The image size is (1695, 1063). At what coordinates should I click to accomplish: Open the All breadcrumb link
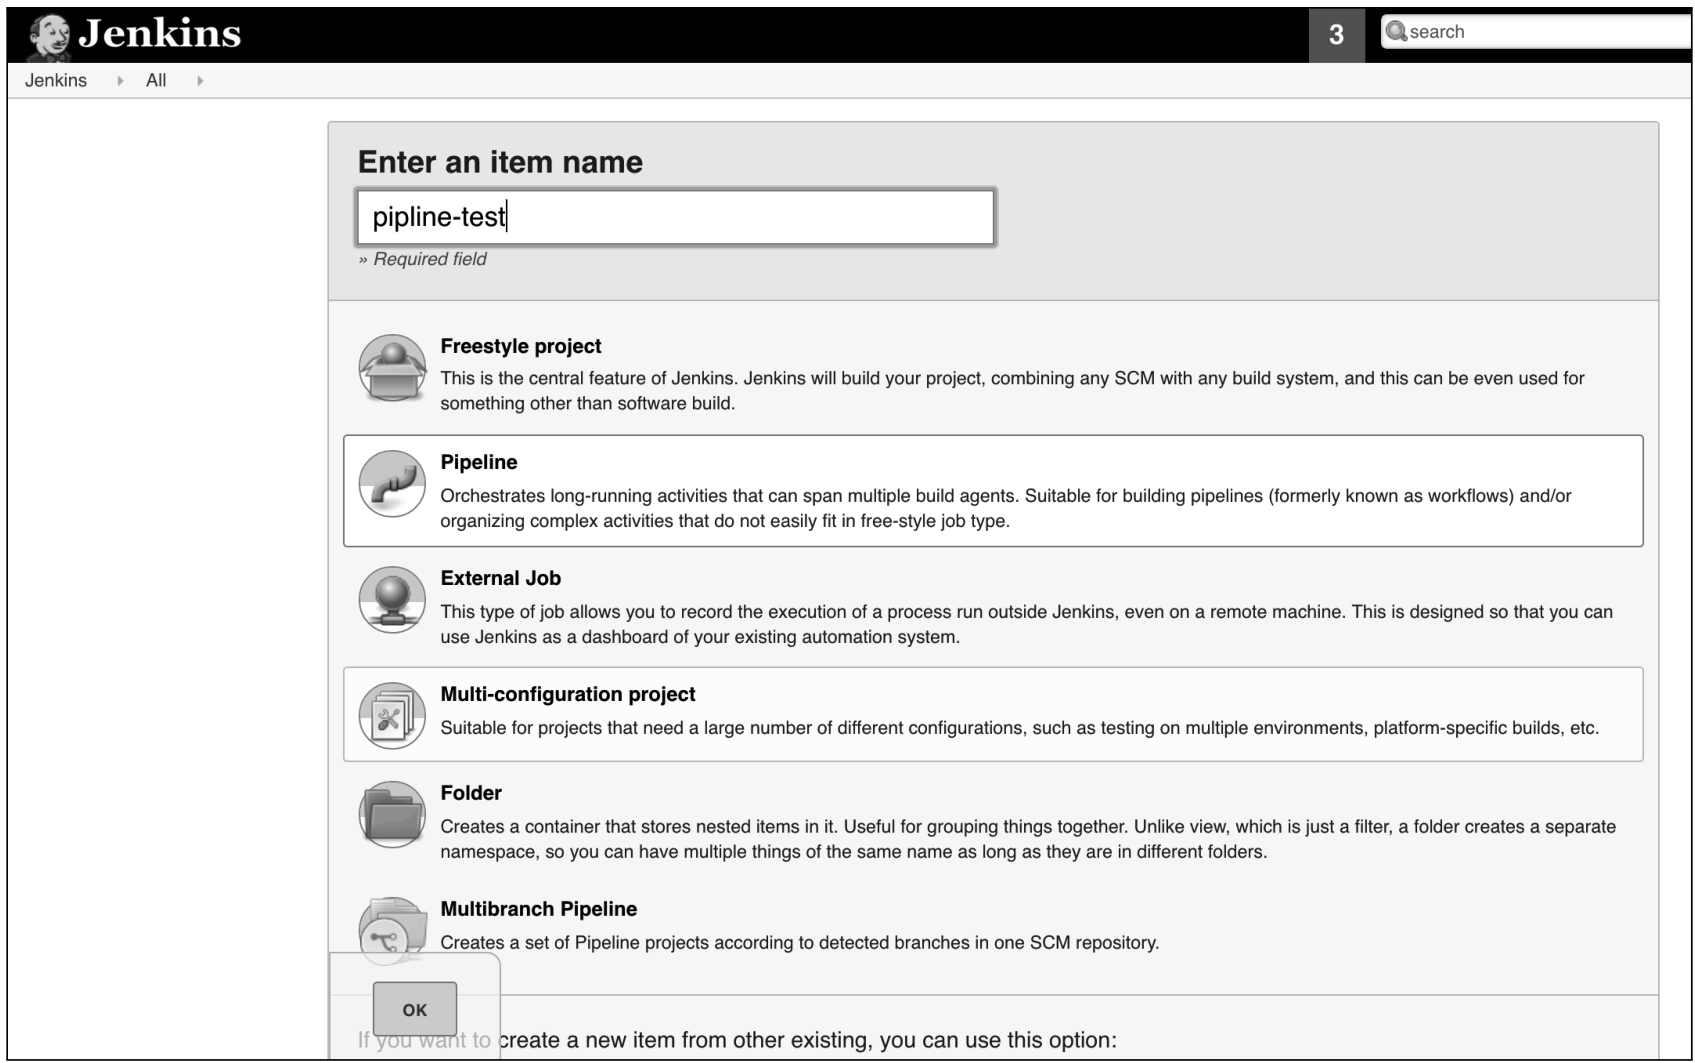click(x=156, y=81)
